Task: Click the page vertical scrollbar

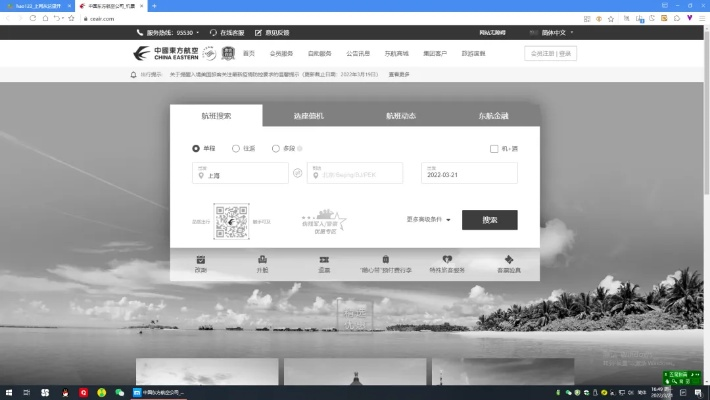Action: point(706,111)
